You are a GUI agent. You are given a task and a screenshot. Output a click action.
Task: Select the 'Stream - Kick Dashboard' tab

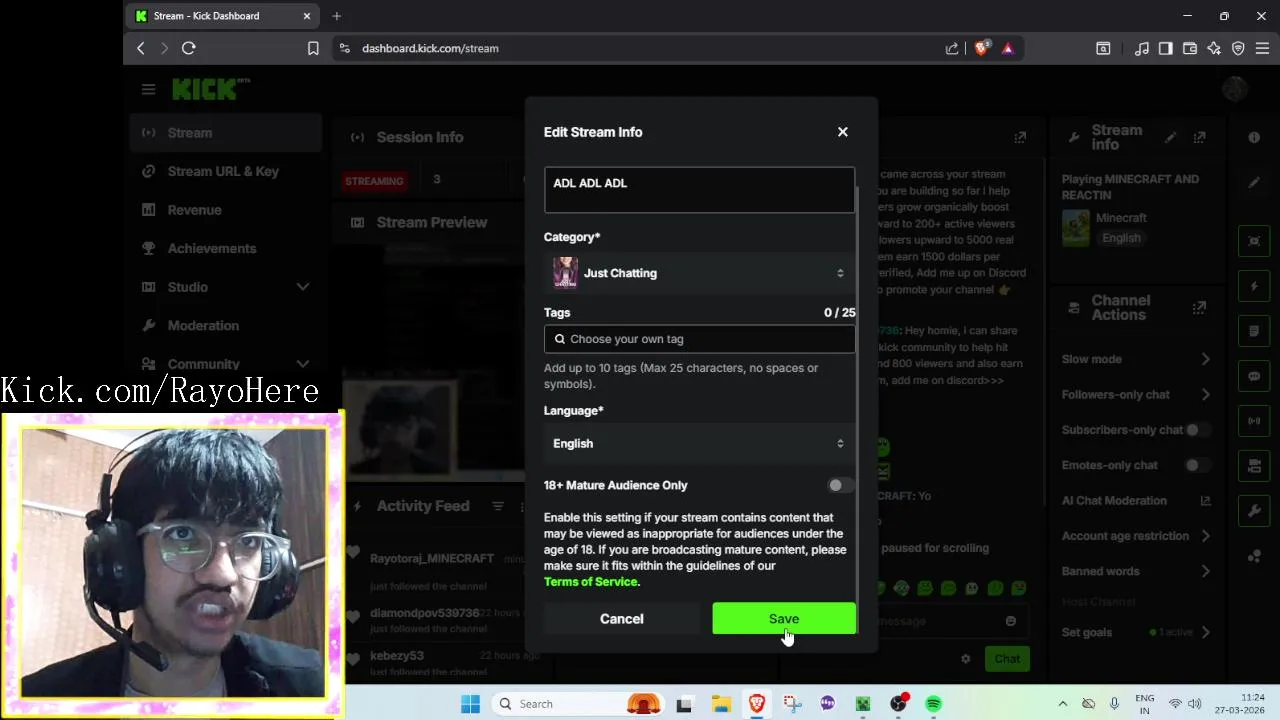(224, 16)
